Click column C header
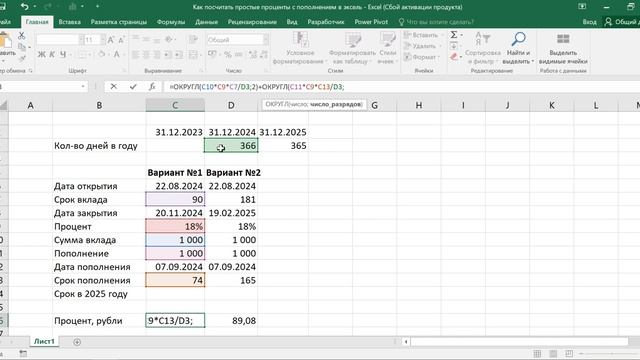Screen dimensions: 640x360 point(175,105)
